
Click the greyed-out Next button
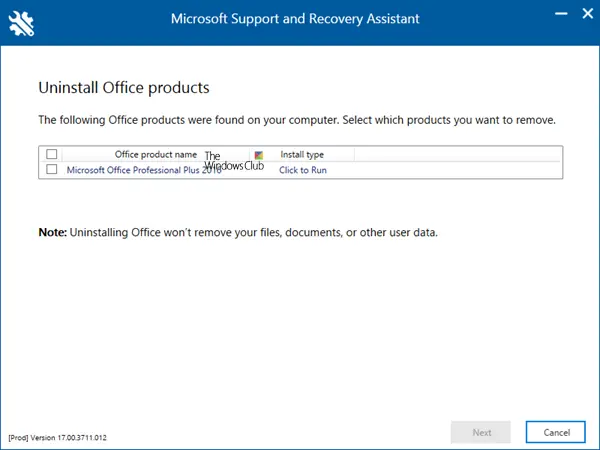point(481,432)
